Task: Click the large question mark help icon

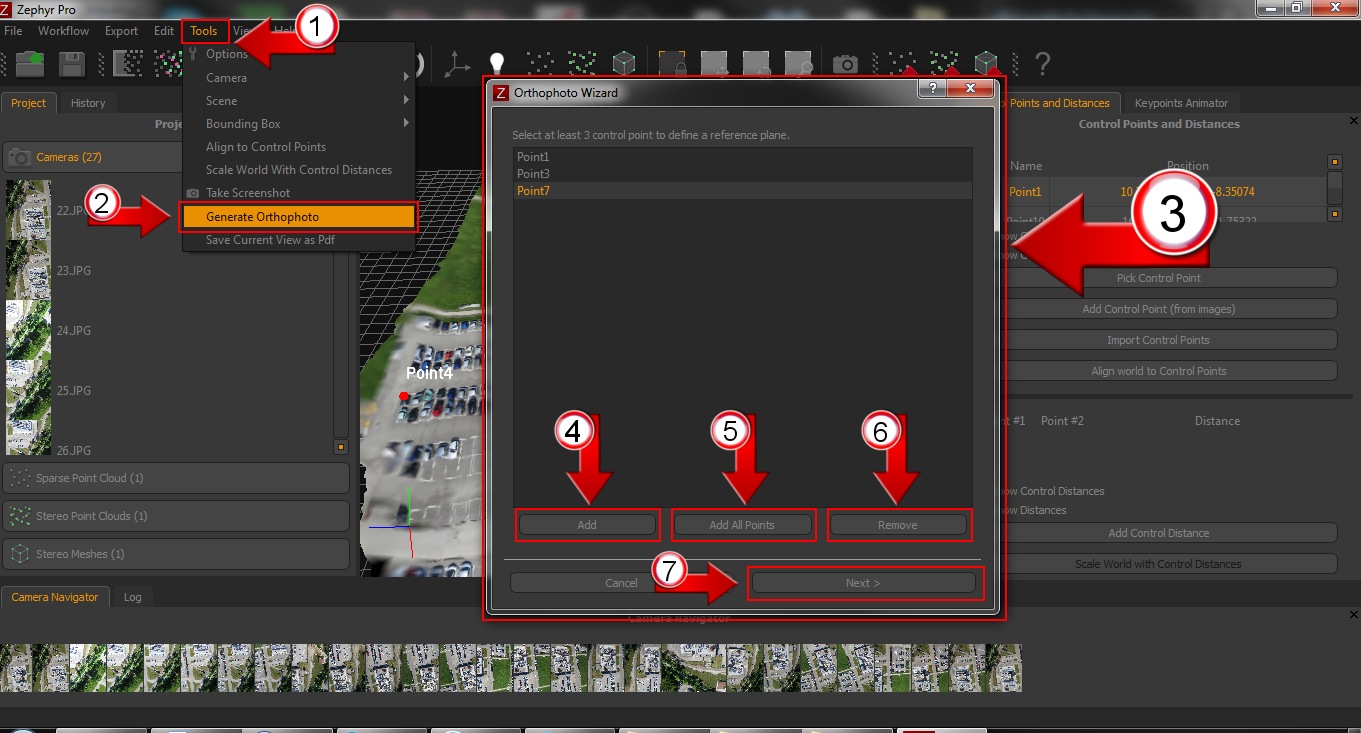Action: [x=1042, y=64]
